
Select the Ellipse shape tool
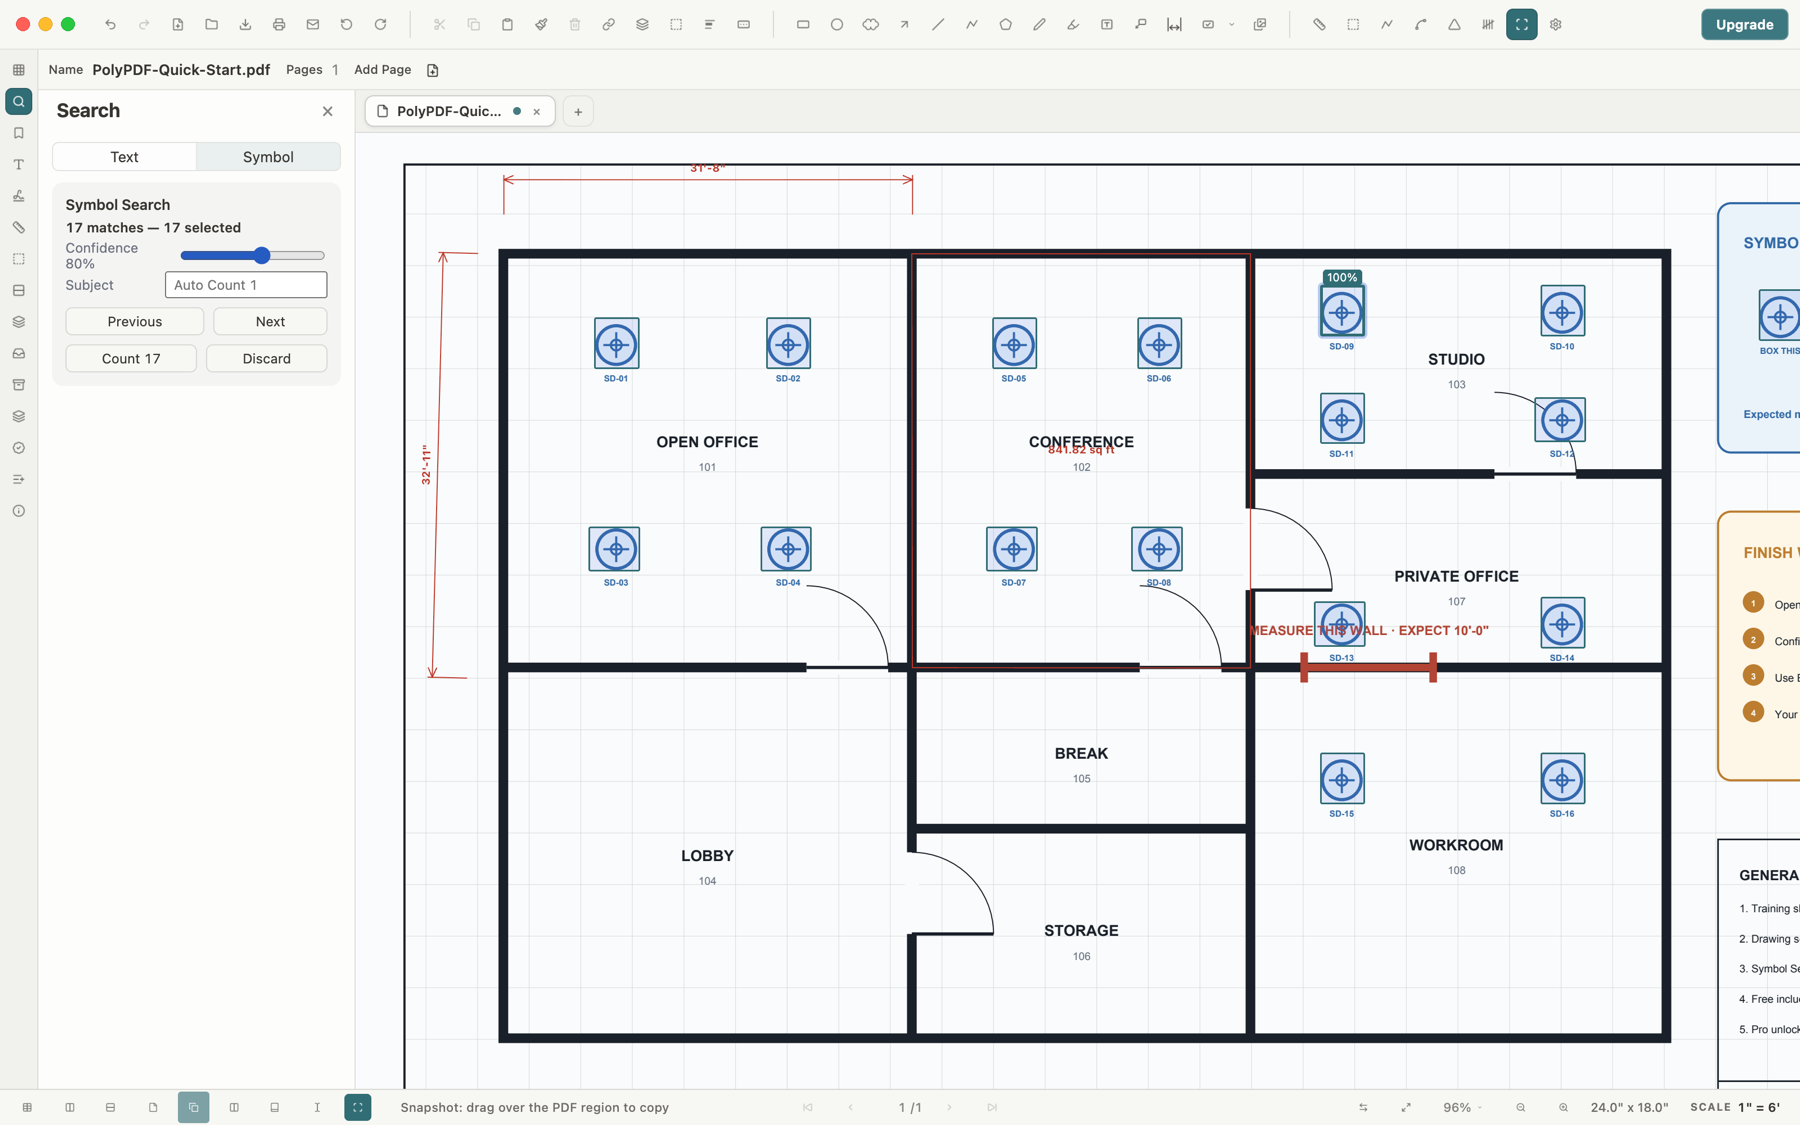pos(837,25)
